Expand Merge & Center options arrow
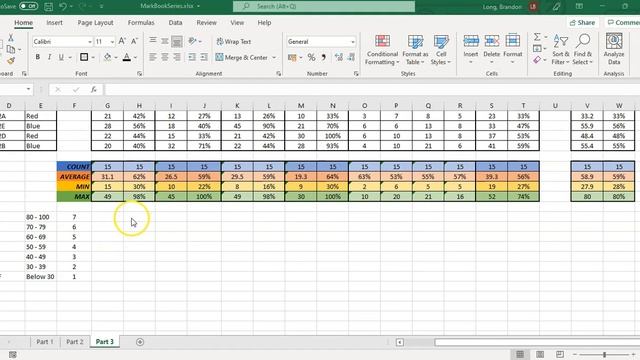This screenshot has width=640, height=360. point(274,58)
